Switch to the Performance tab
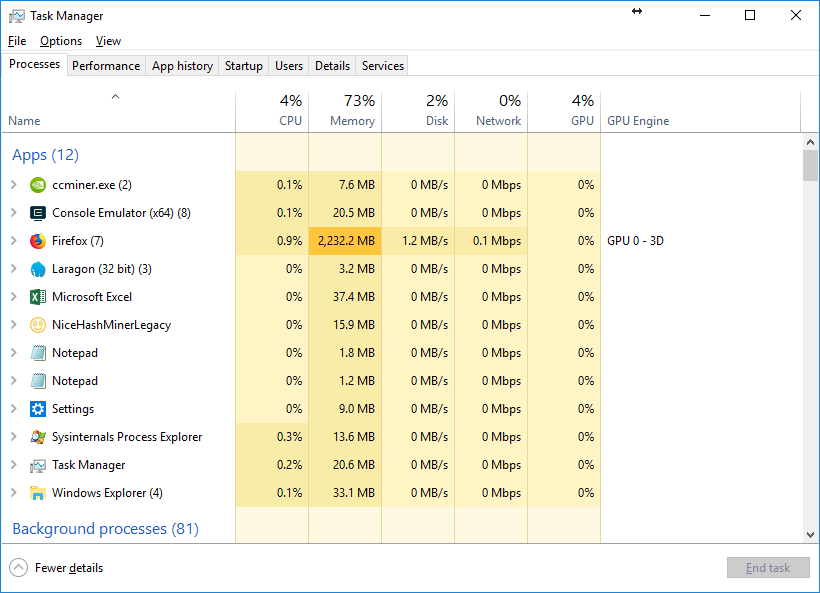The height and width of the screenshot is (593, 820). [x=106, y=66]
